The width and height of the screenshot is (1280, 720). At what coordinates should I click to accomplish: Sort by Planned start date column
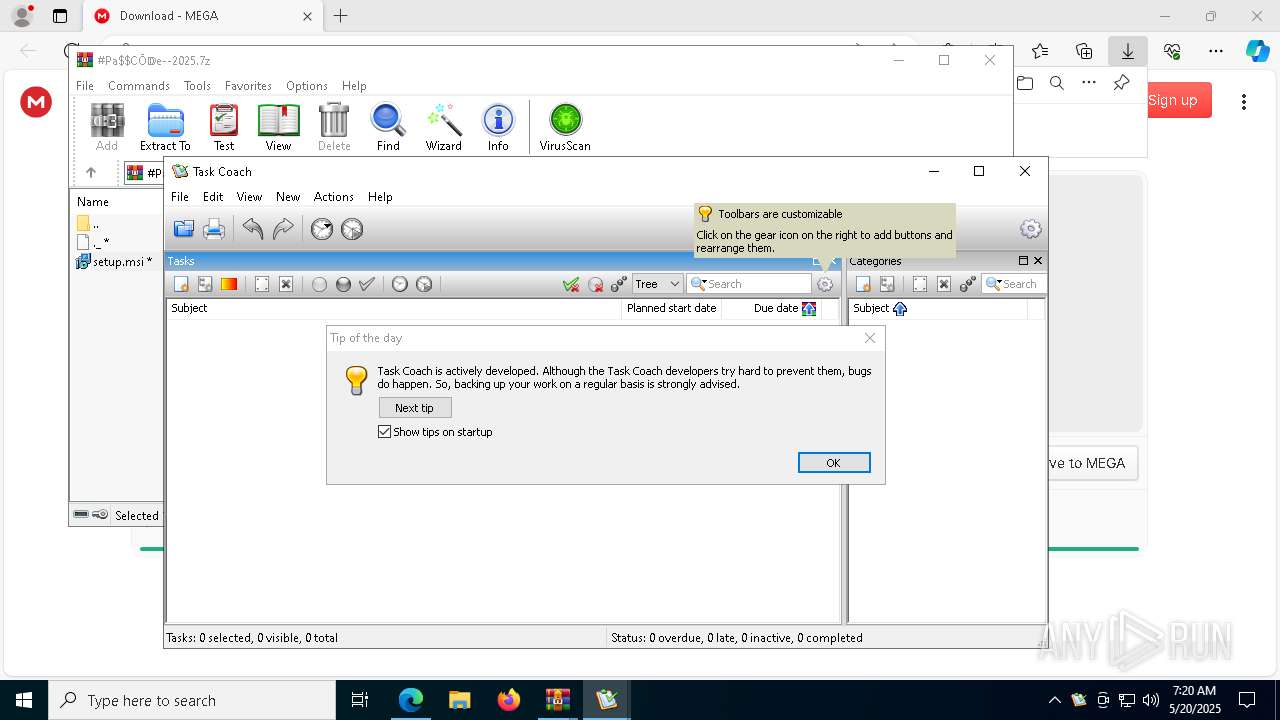[671, 308]
